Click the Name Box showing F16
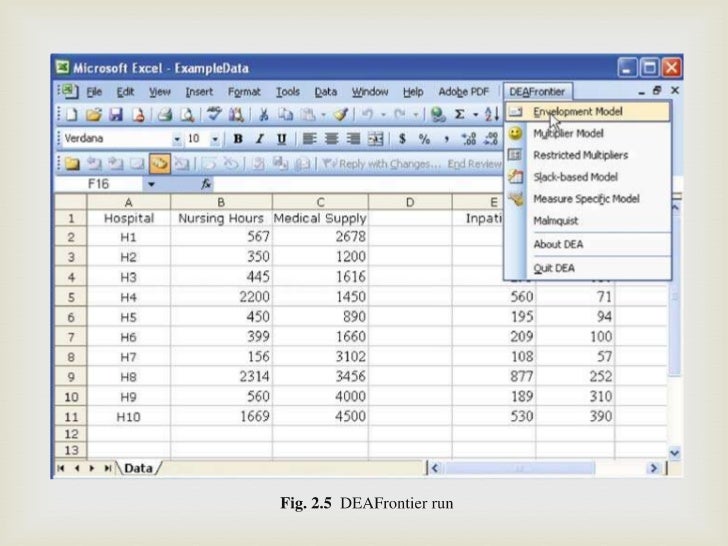Image resolution: width=728 pixels, height=546 pixels. [x=99, y=184]
